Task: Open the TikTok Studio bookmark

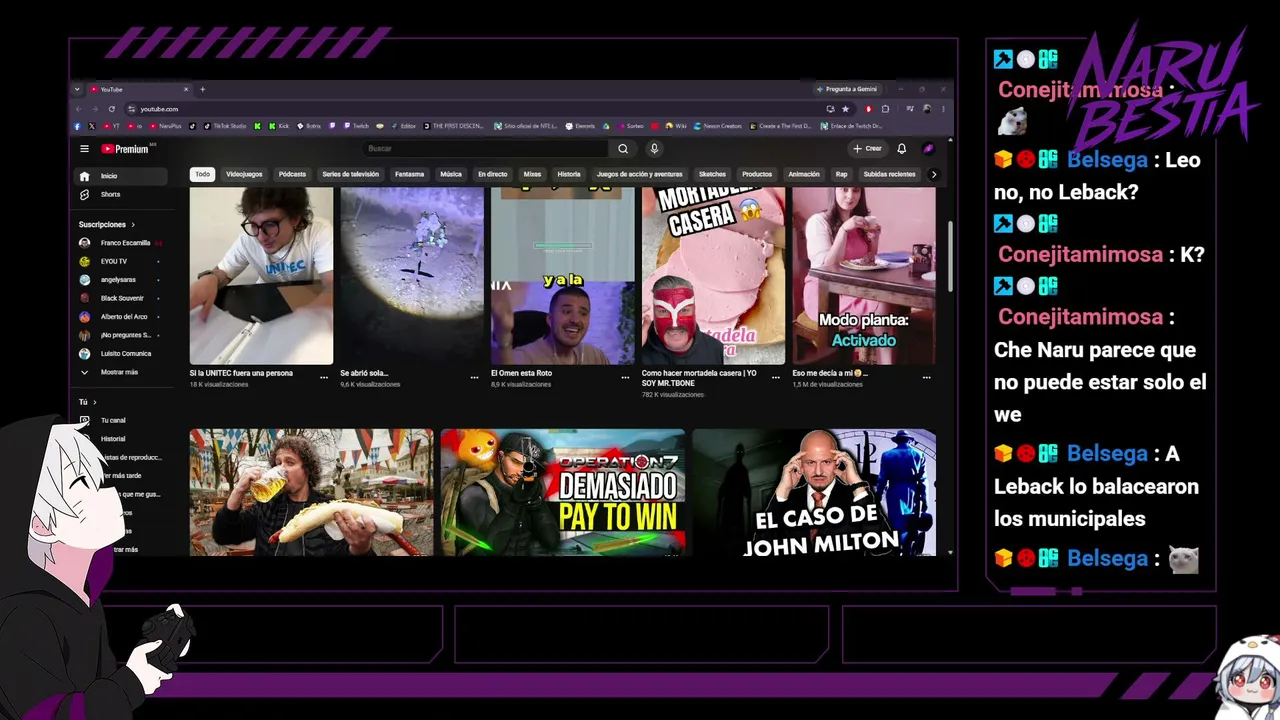Action: tap(226, 126)
